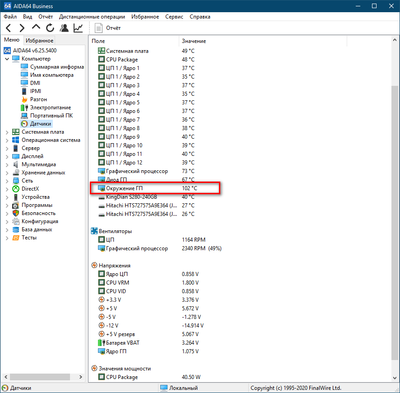Click the Отчёт report button
This screenshot has height=393, width=400.
[x=107, y=28]
